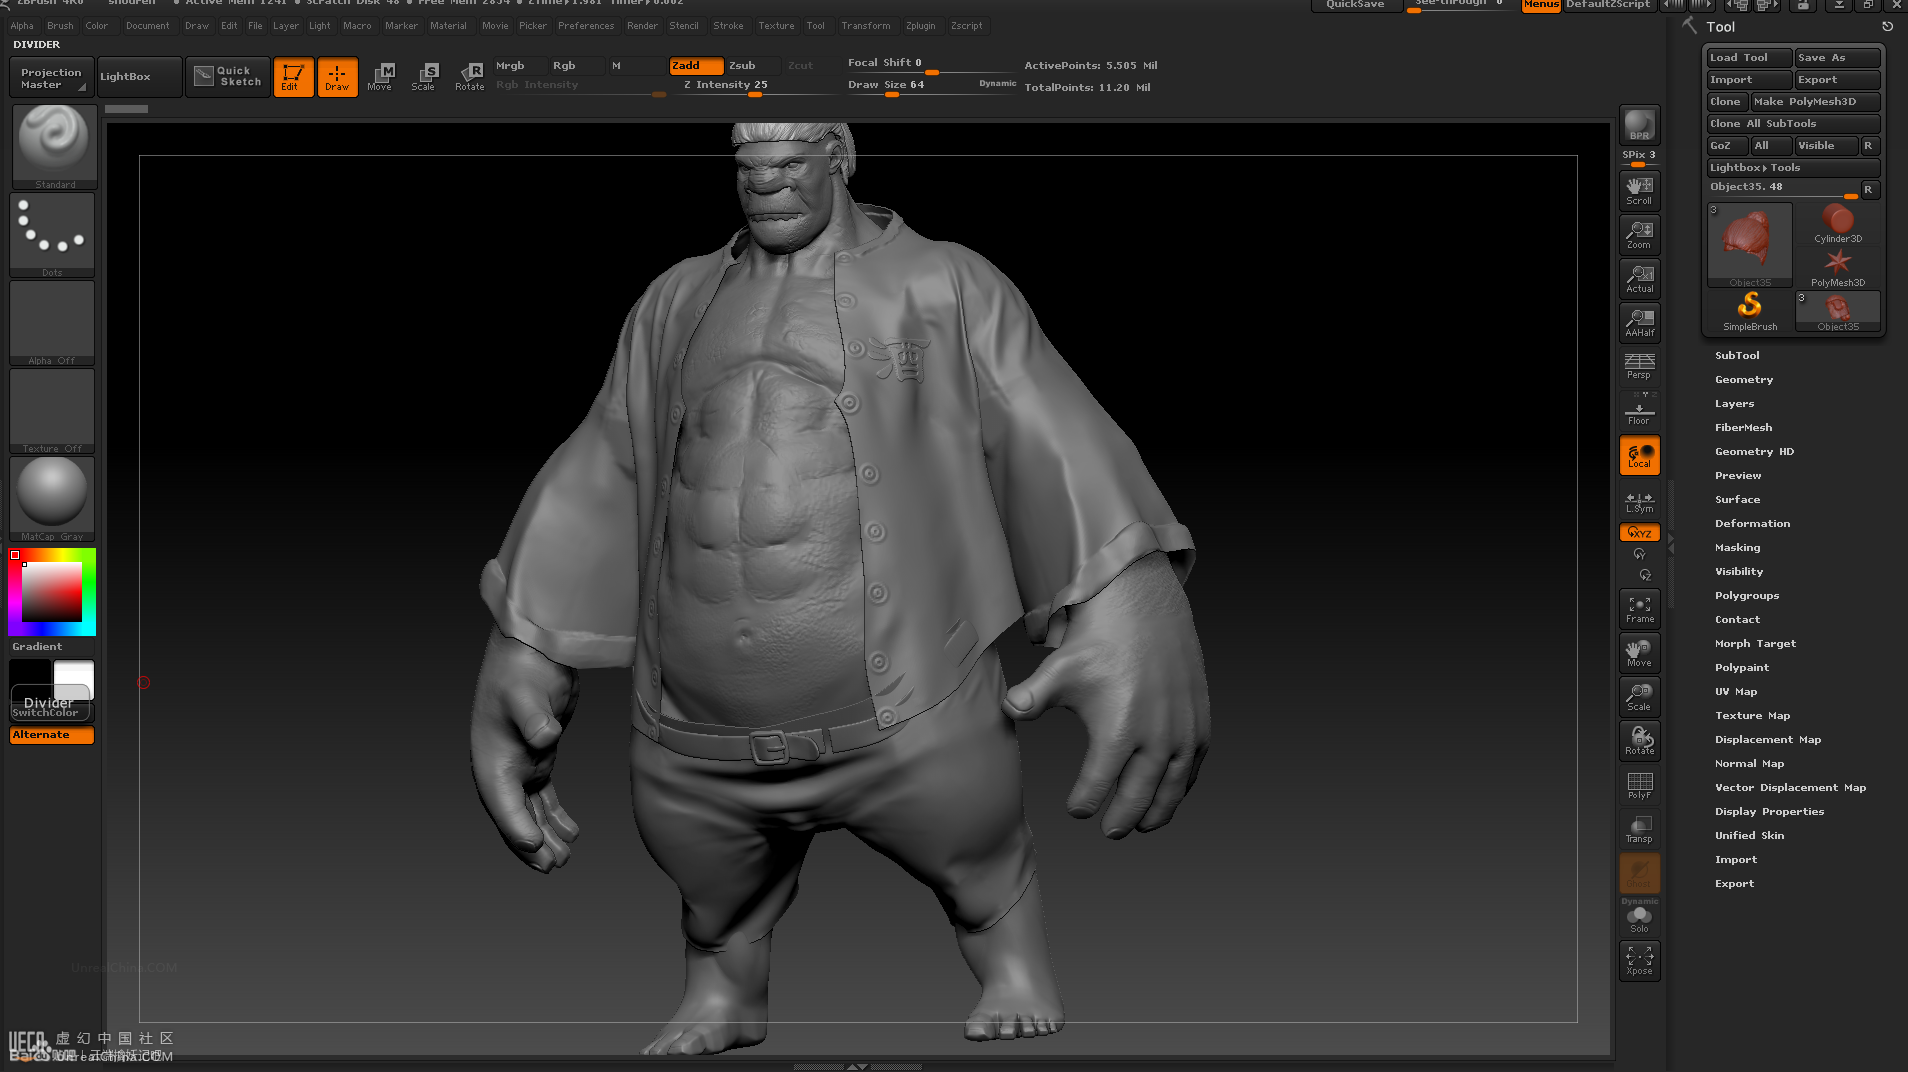Open the Zplugin menu
The width and height of the screenshot is (1908, 1072).
pos(920,26)
